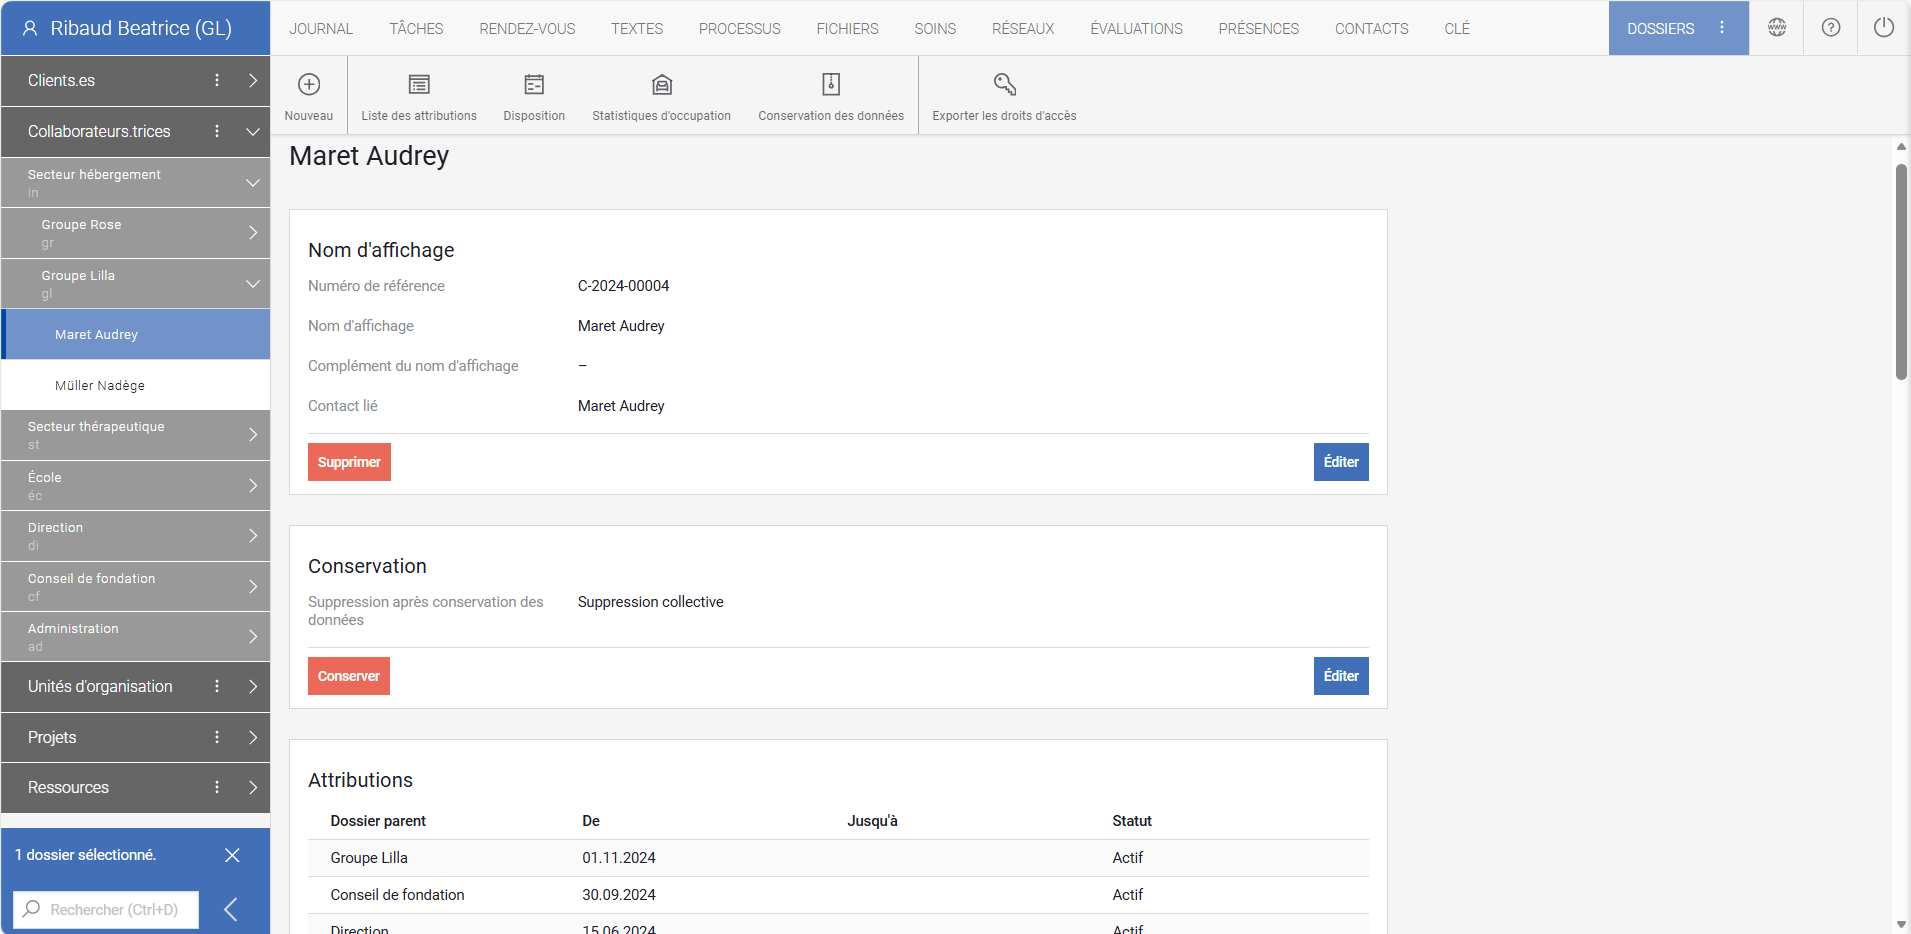This screenshot has width=1911, height=934.
Task: Click the power logout icon
Action: point(1883,28)
